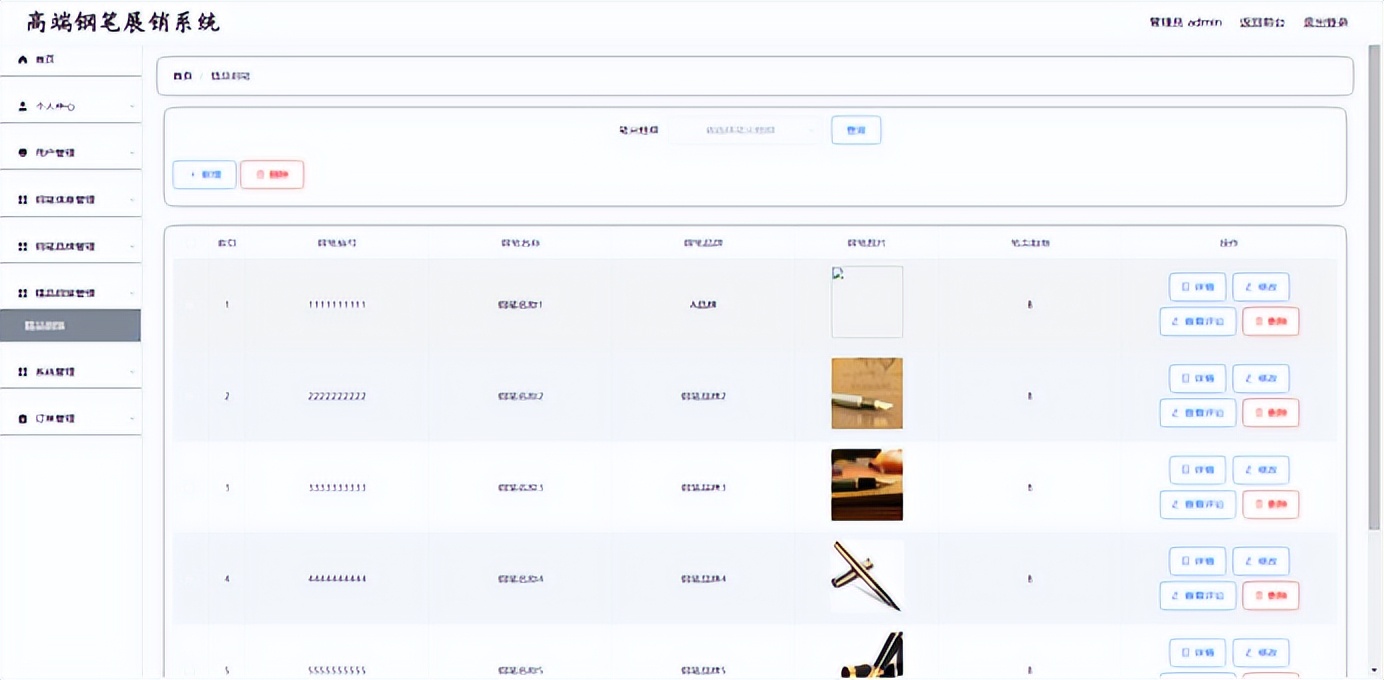The width and height of the screenshot is (1384, 680).
Task: Click the plus icon on the add button
Action: [x=193, y=175]
